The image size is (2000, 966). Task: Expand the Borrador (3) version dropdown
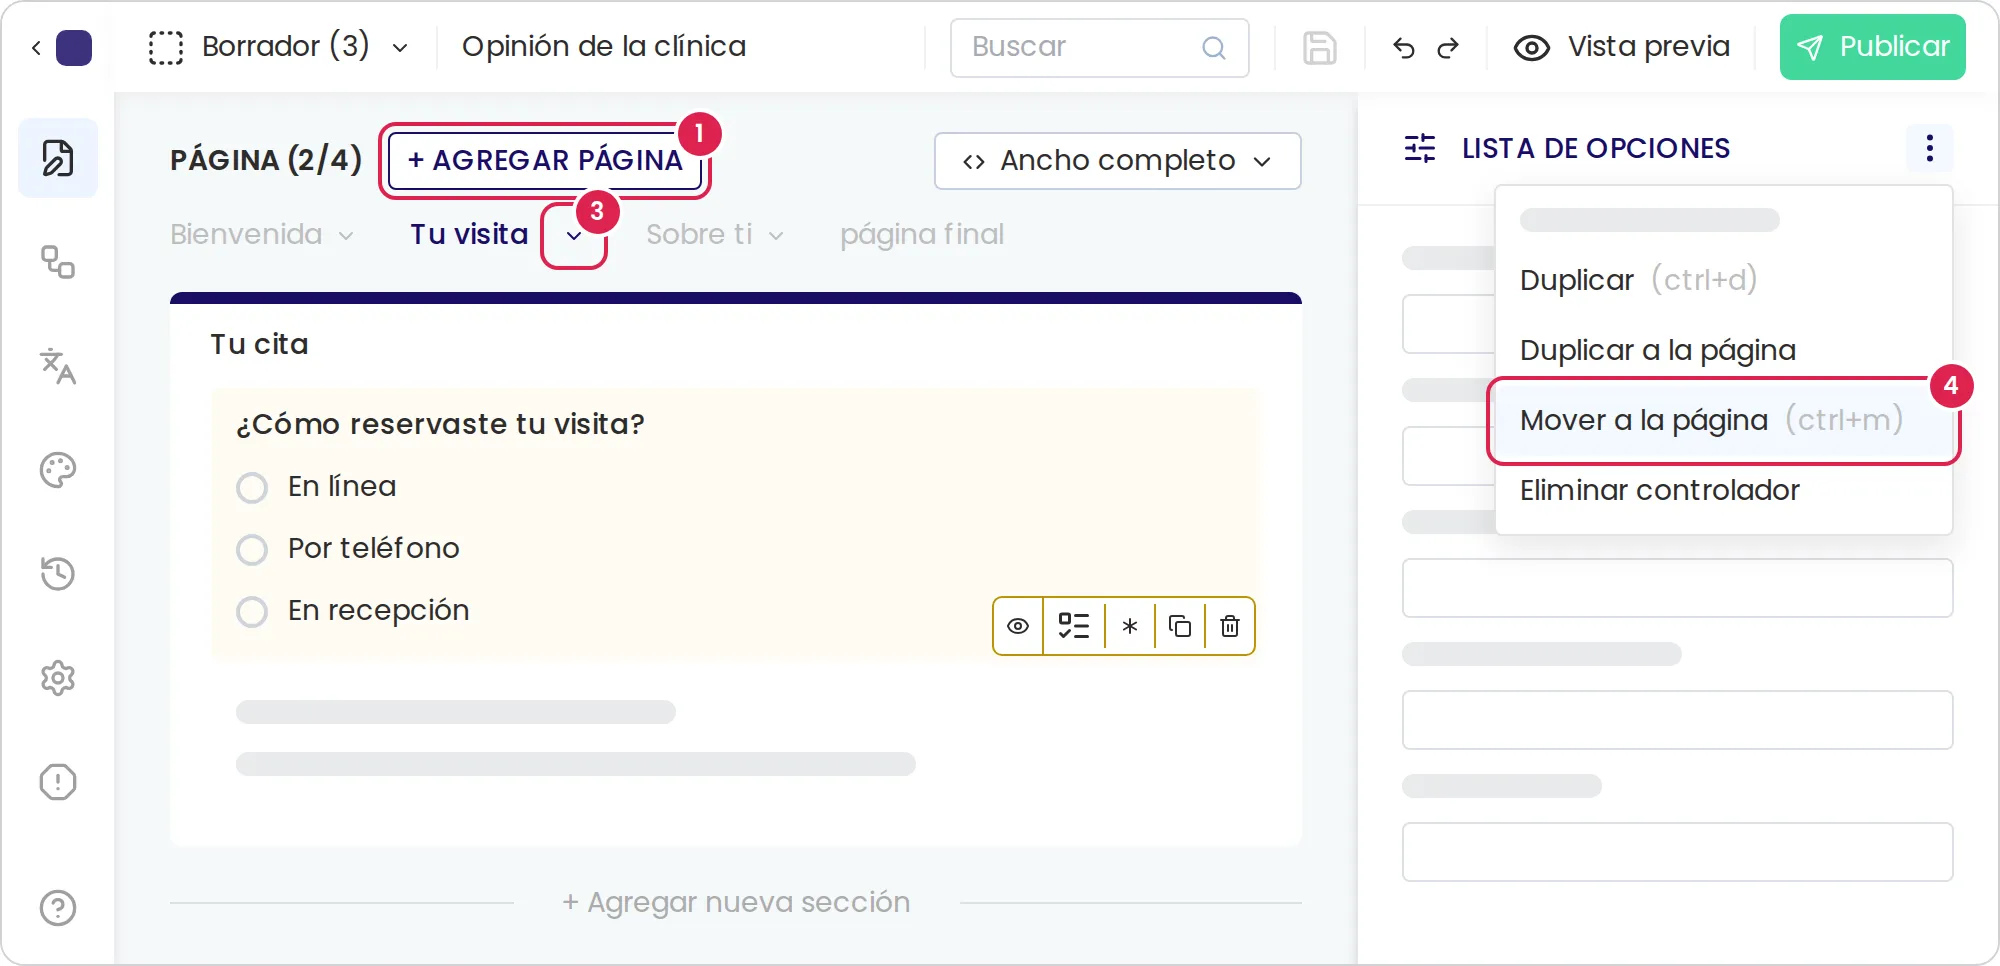(x=400, y=48)
